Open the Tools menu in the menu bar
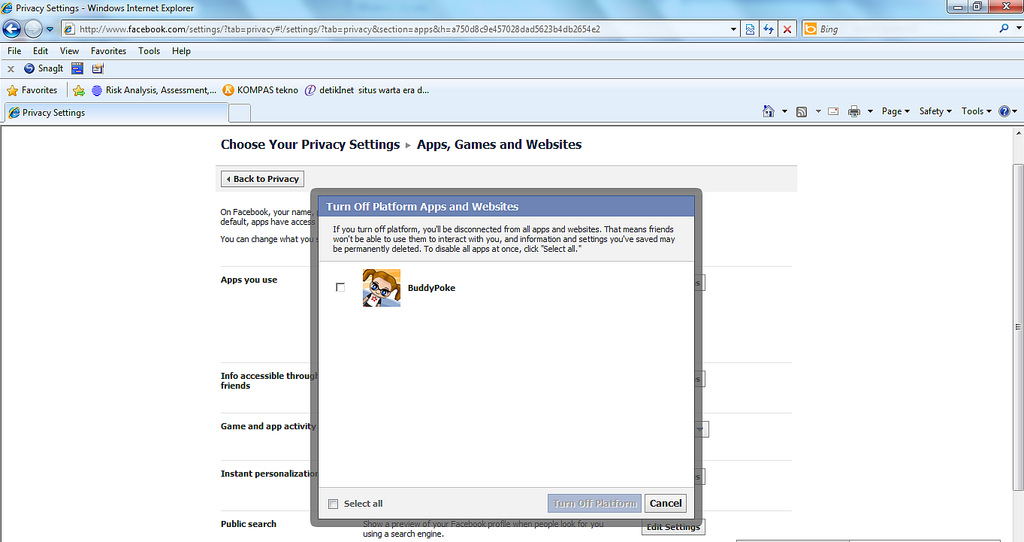The width and height of the screenshot is (1024, 542). 149,50
